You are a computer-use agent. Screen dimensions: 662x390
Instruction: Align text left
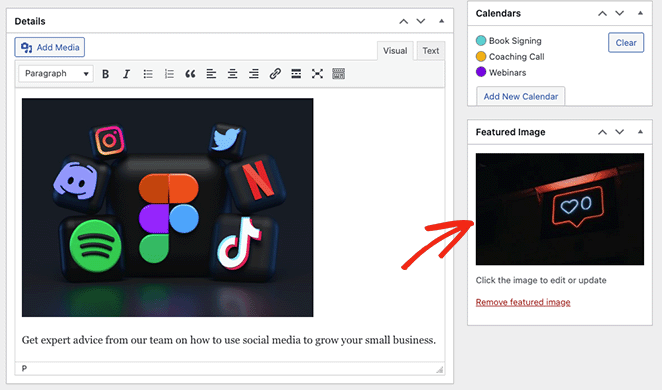211,74
